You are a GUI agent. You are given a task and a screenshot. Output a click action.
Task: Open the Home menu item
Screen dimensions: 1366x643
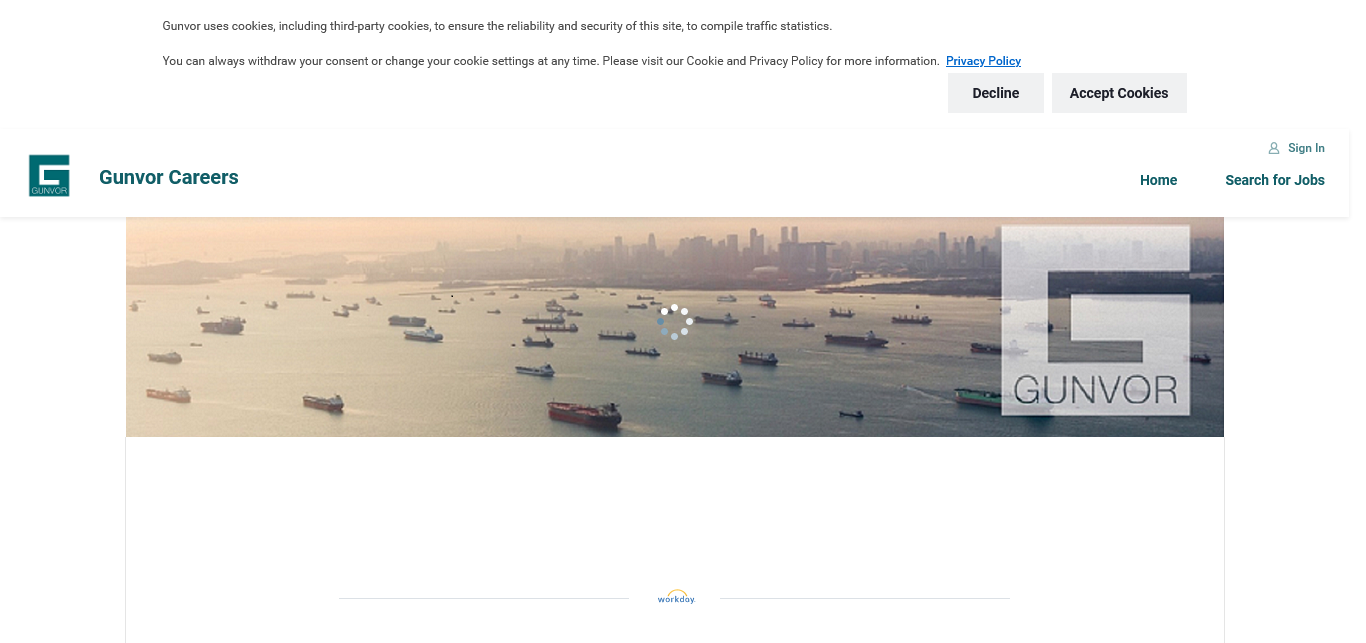(1158, 180)
